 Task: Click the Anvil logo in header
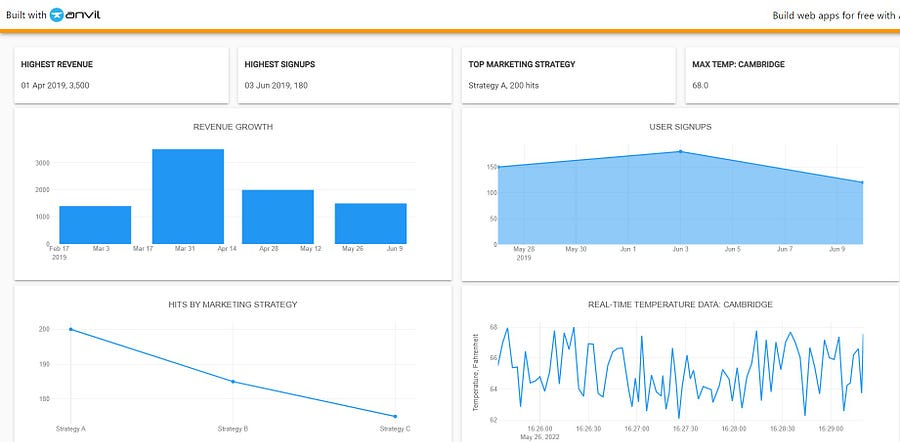(x=75, y=15)
